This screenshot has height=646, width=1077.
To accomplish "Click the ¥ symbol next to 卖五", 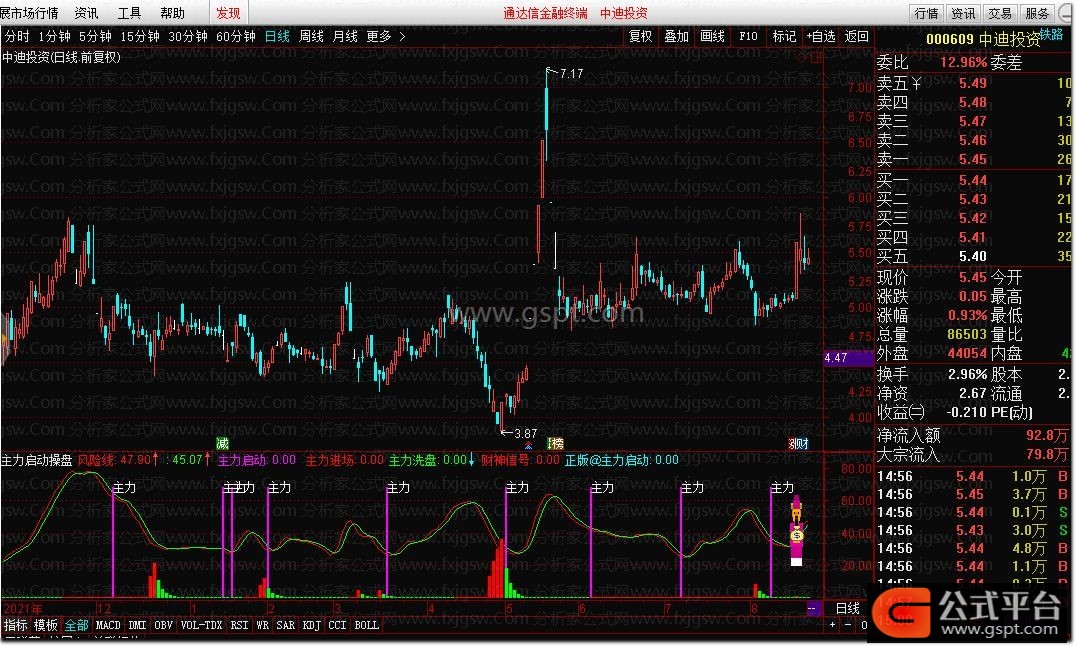I will pos(916,83).
